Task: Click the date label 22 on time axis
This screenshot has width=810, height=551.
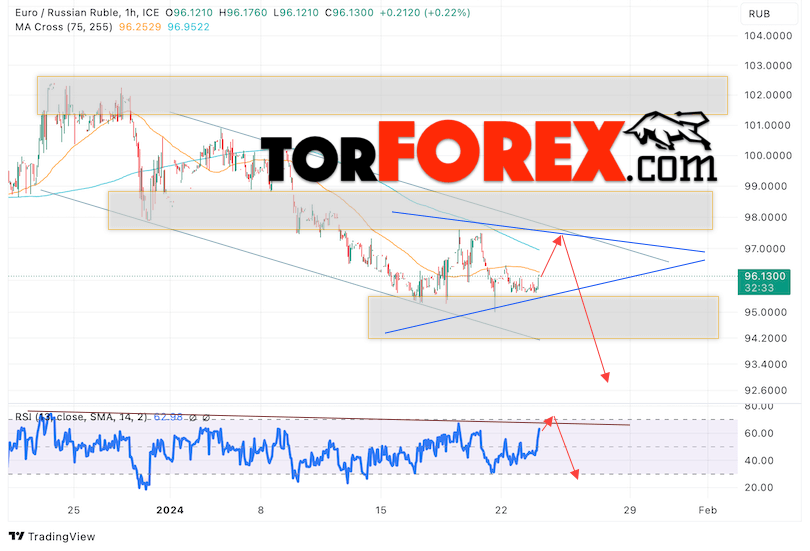Action: click(x=501, y=510)
